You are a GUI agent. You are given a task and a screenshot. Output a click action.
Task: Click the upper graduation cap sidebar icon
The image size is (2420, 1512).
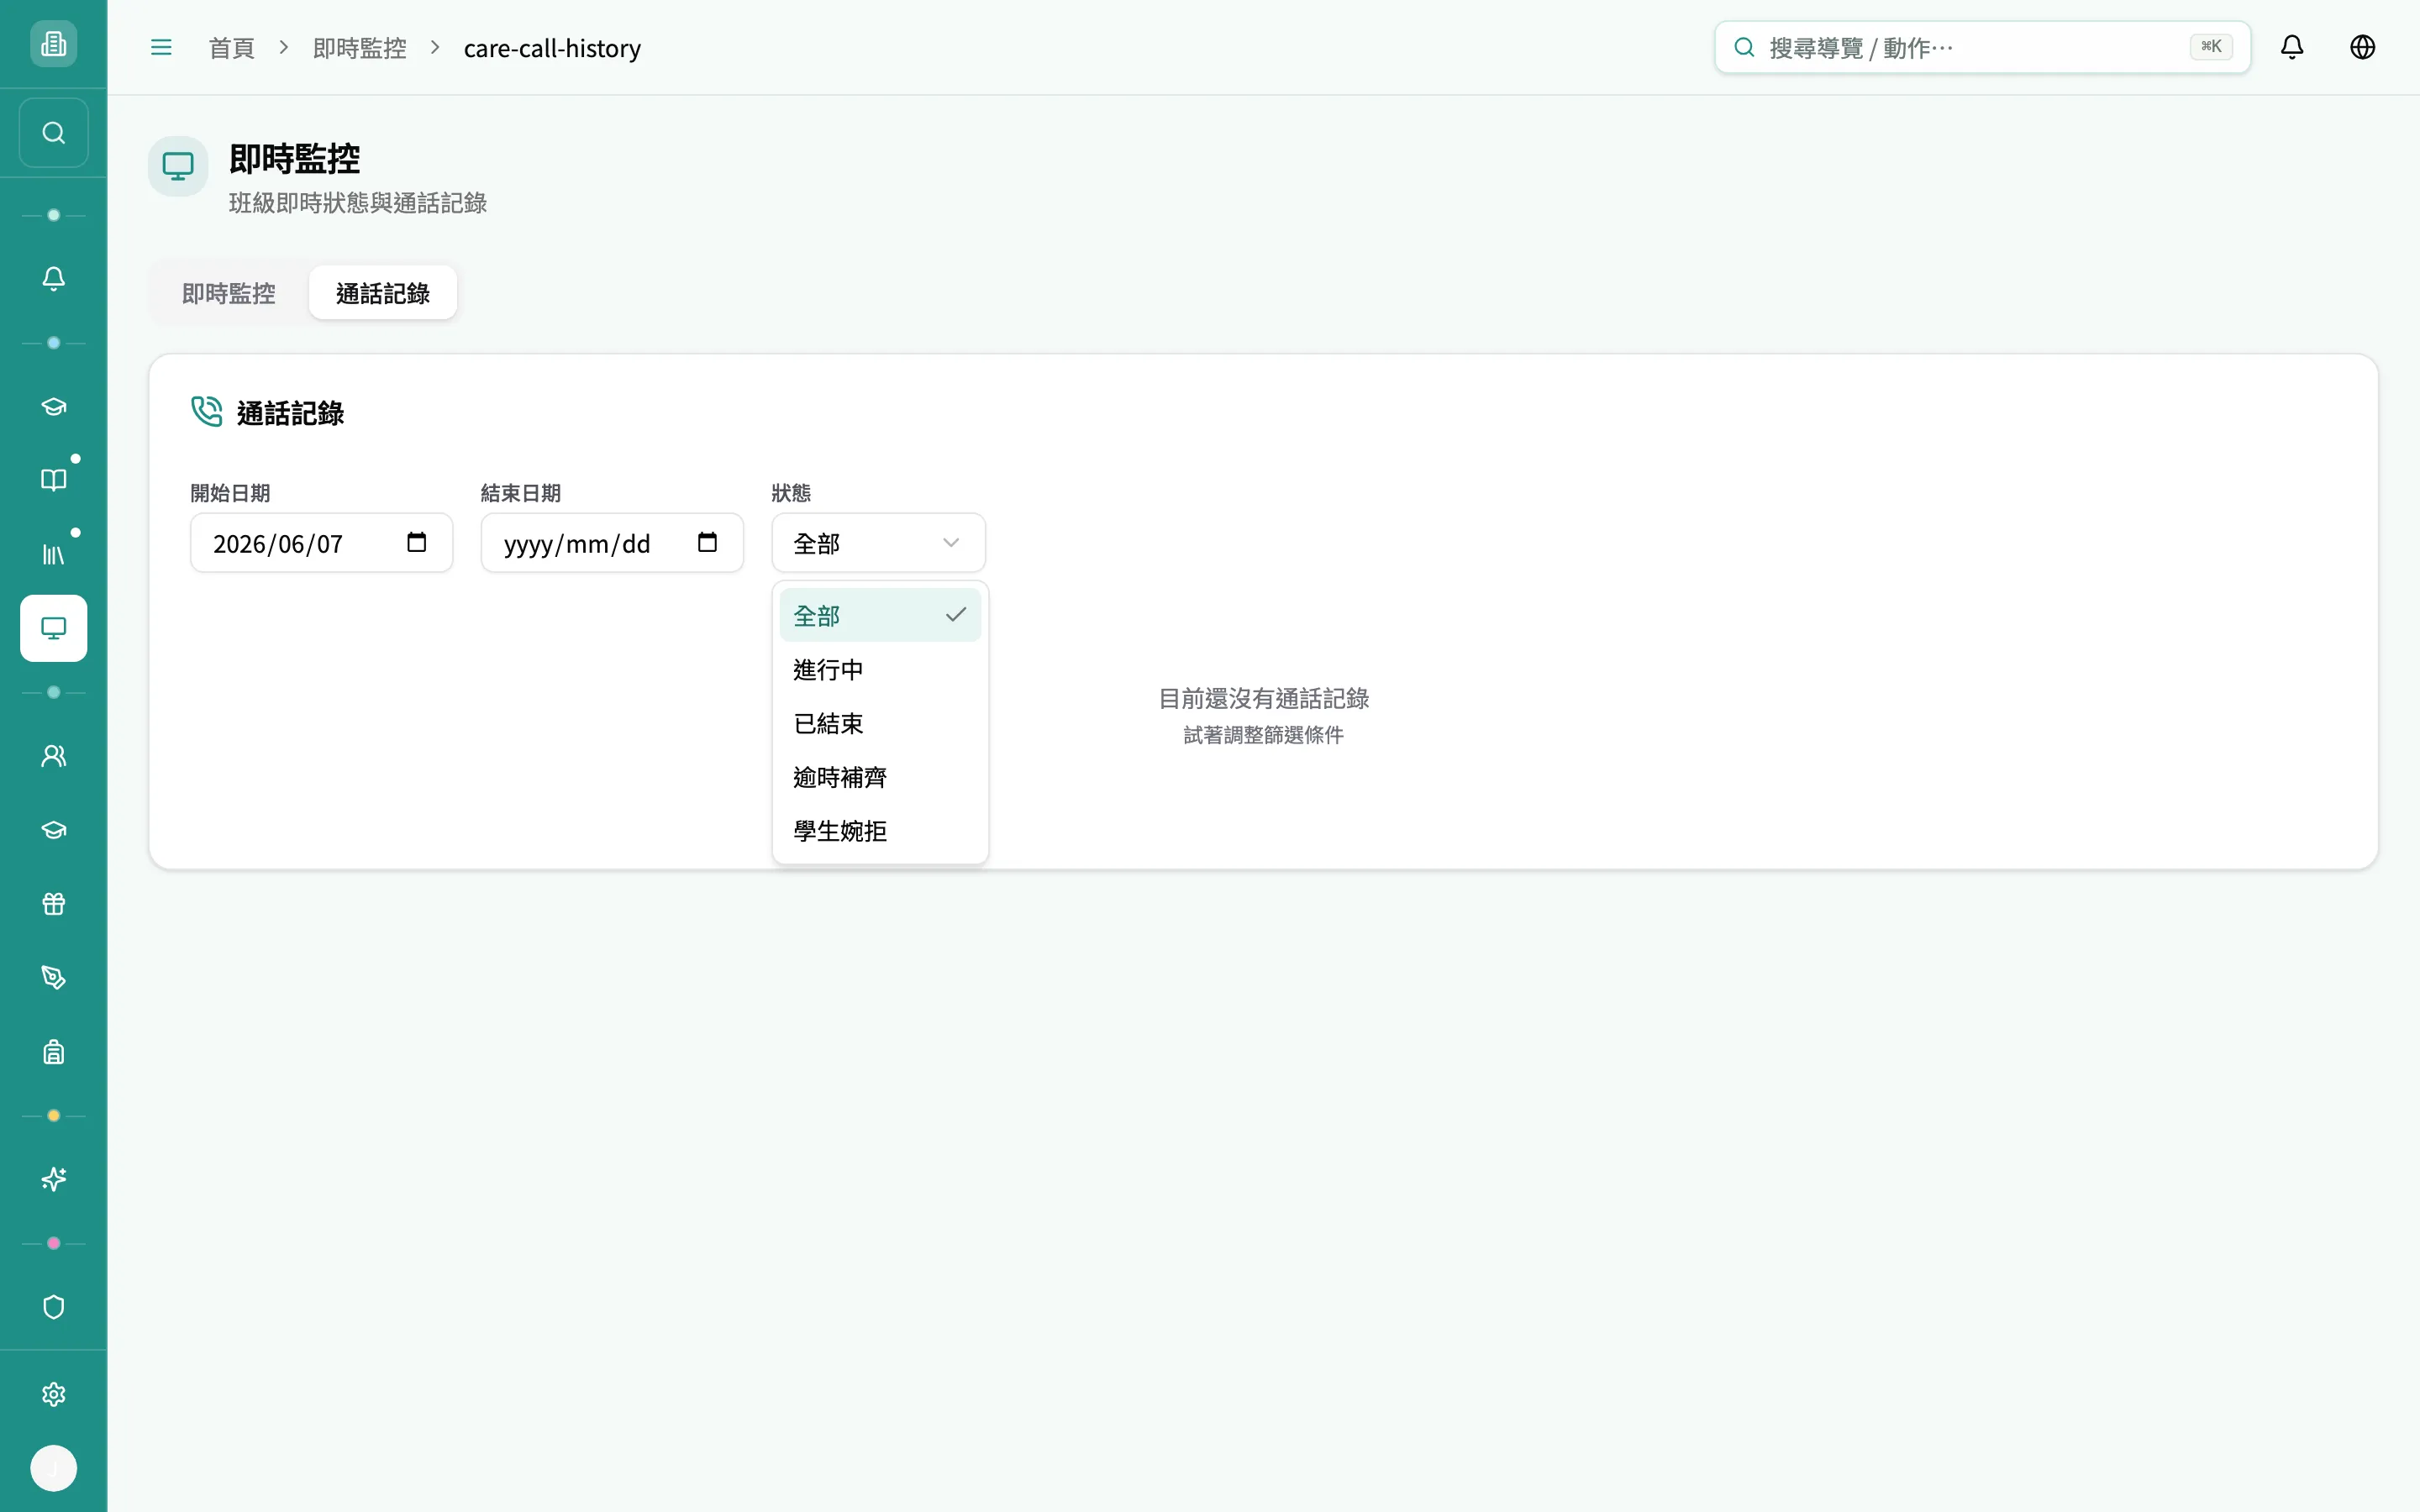53,406
